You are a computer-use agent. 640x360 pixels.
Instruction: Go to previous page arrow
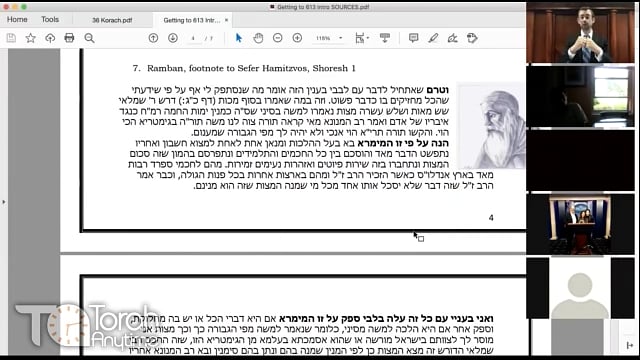[x=153, y=38]
